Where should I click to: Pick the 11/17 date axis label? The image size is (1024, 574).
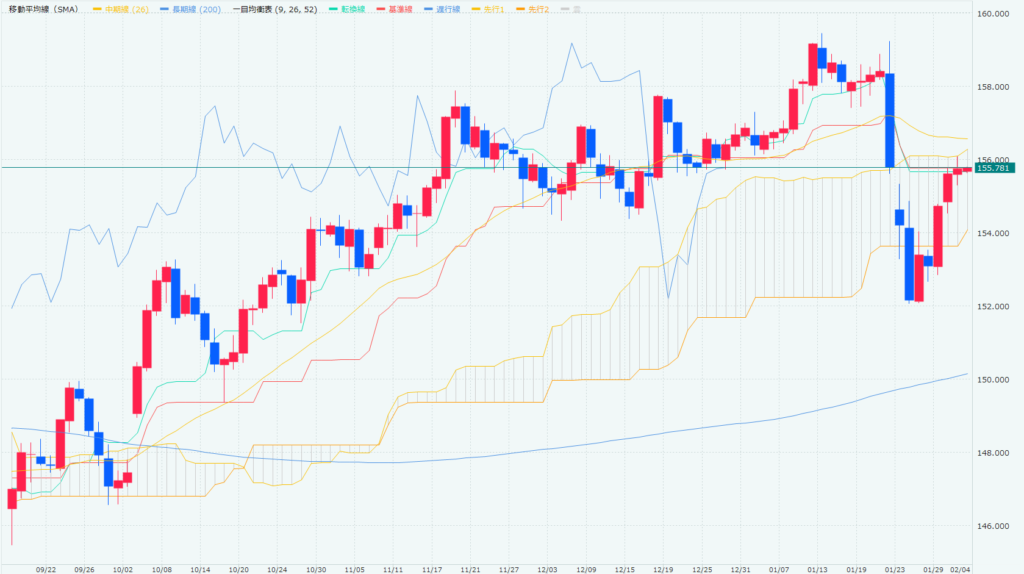click(432, 567)
